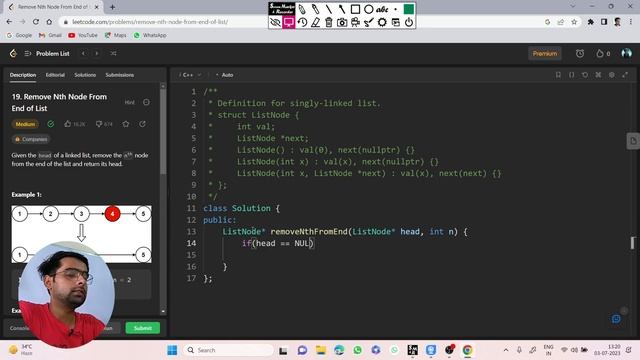This screenshot has height=360, width=640.
Task: Click the description panel vertical scrollbar
Action: 163,131
